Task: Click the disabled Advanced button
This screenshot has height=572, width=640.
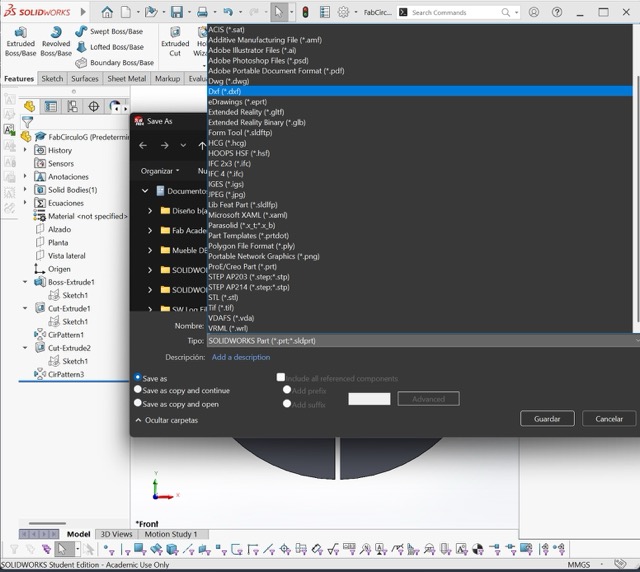Action: pyautogui.click(x=428, y=399)
